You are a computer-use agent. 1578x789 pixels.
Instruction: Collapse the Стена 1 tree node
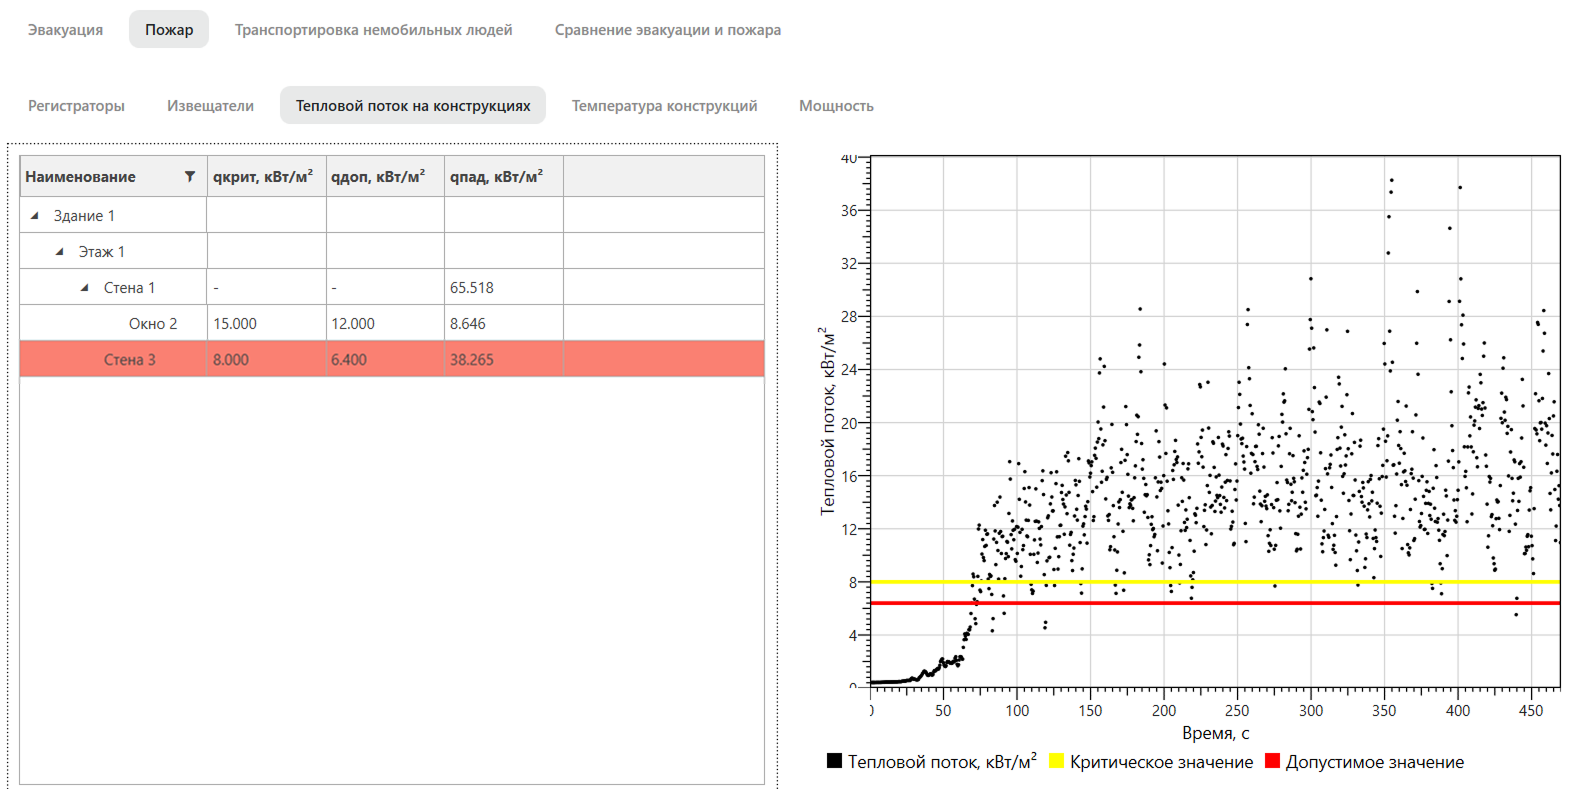pyautogui.click(x=84, y=288)
